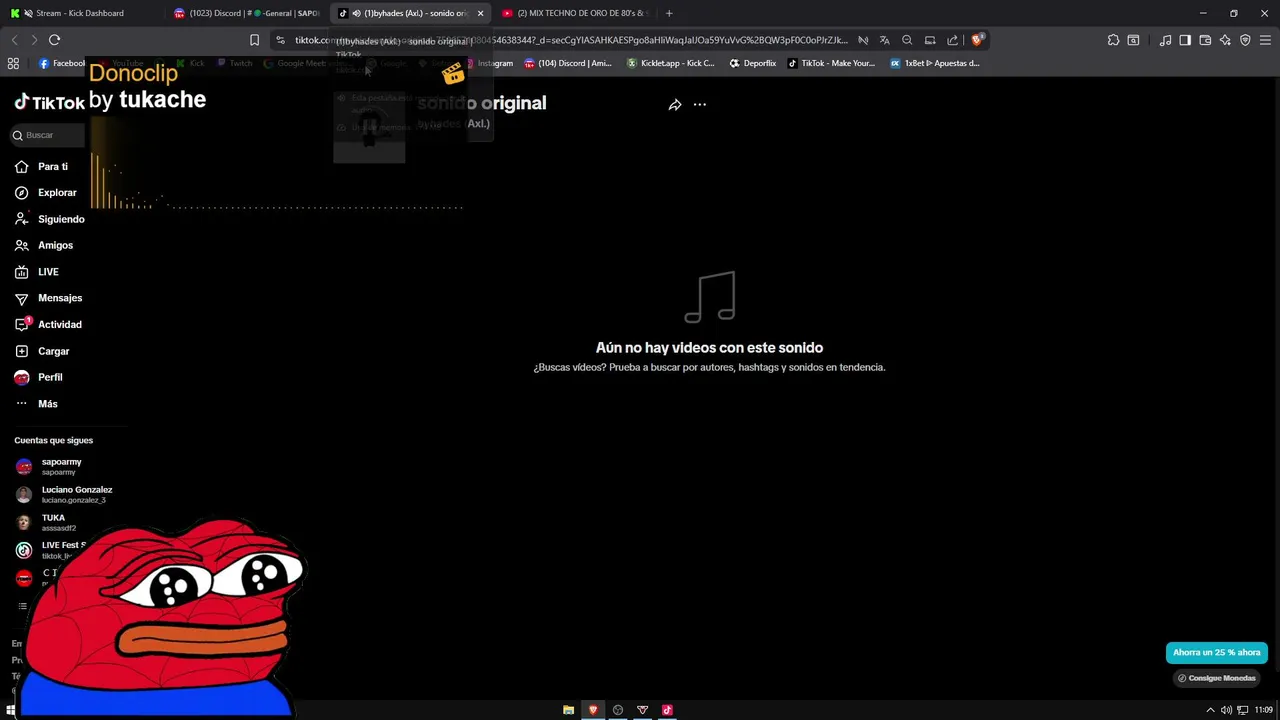Image resolution: width=1280 pixels, height=720 pixels.
Task: Open the browser main menu
Action: (x=1265, y=40)
